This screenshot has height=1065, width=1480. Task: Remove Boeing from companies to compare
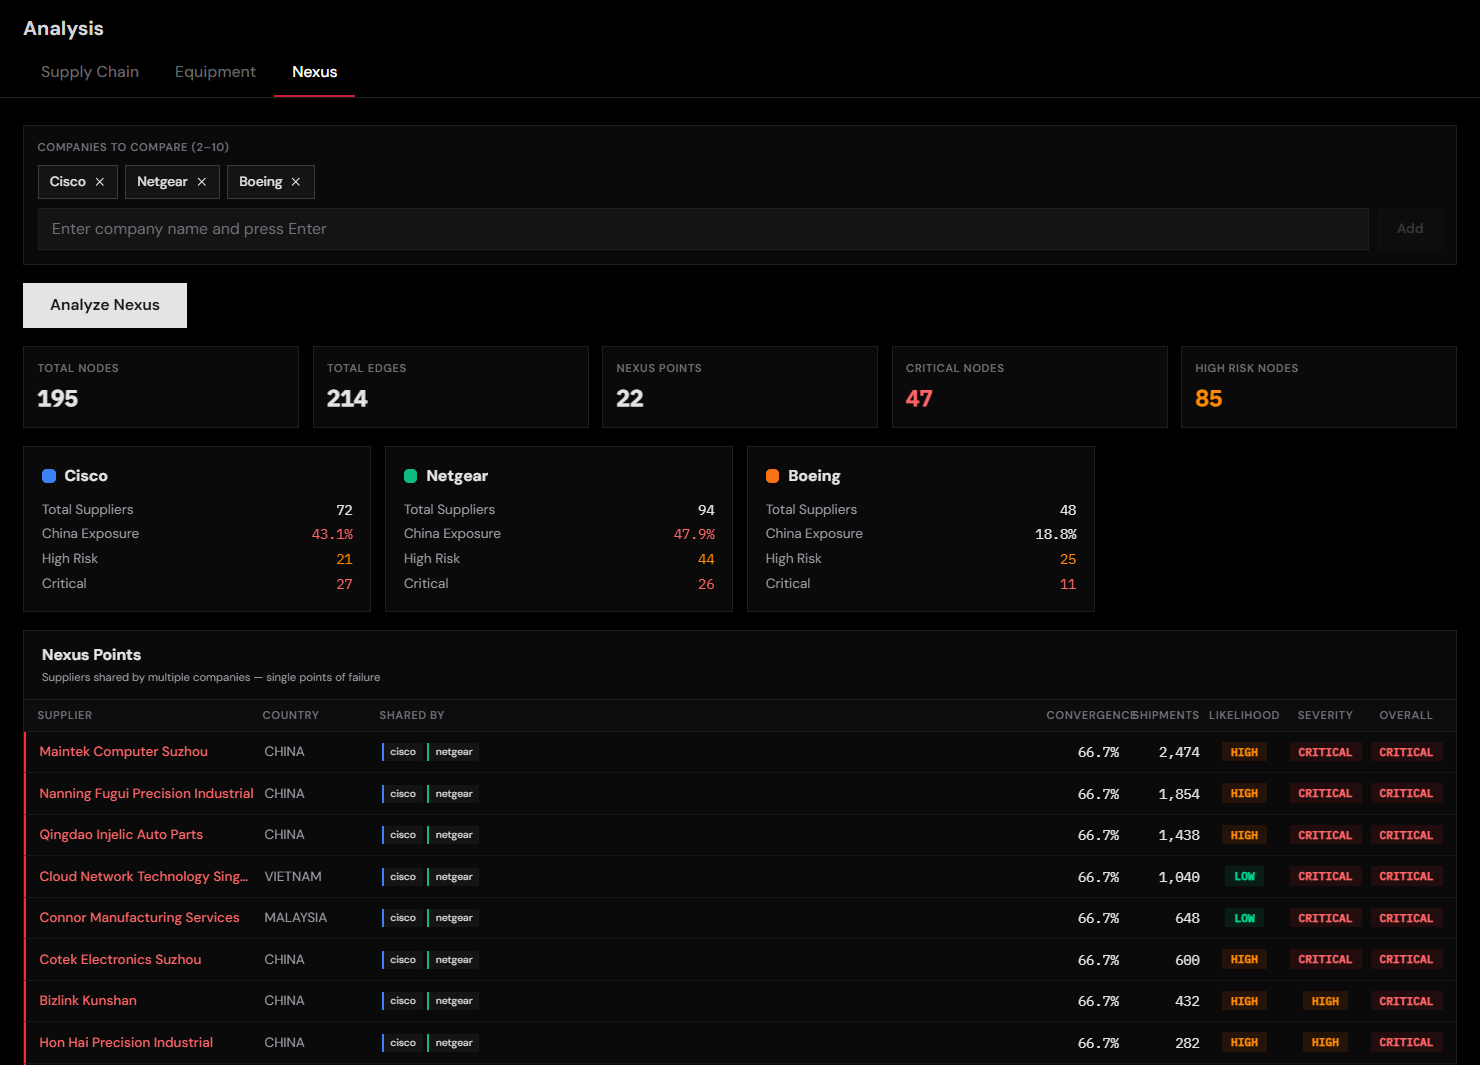click(x=296, y=181)
